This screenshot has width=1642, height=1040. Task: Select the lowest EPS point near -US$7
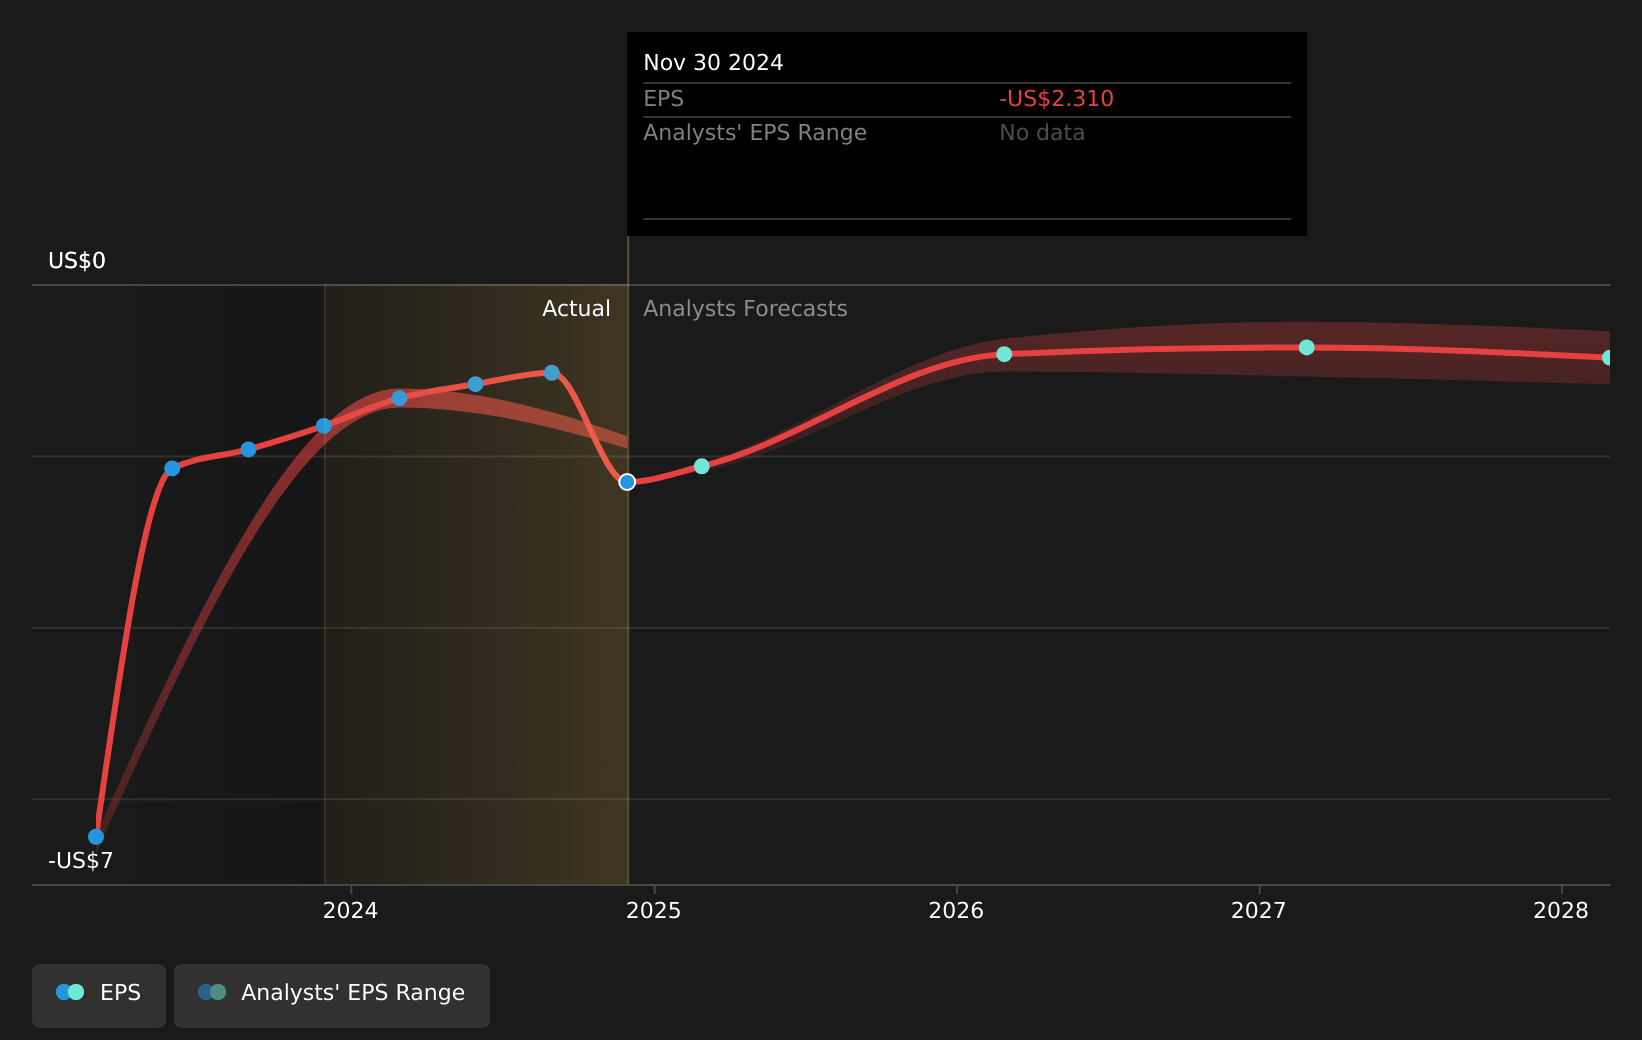click(96, 837)
